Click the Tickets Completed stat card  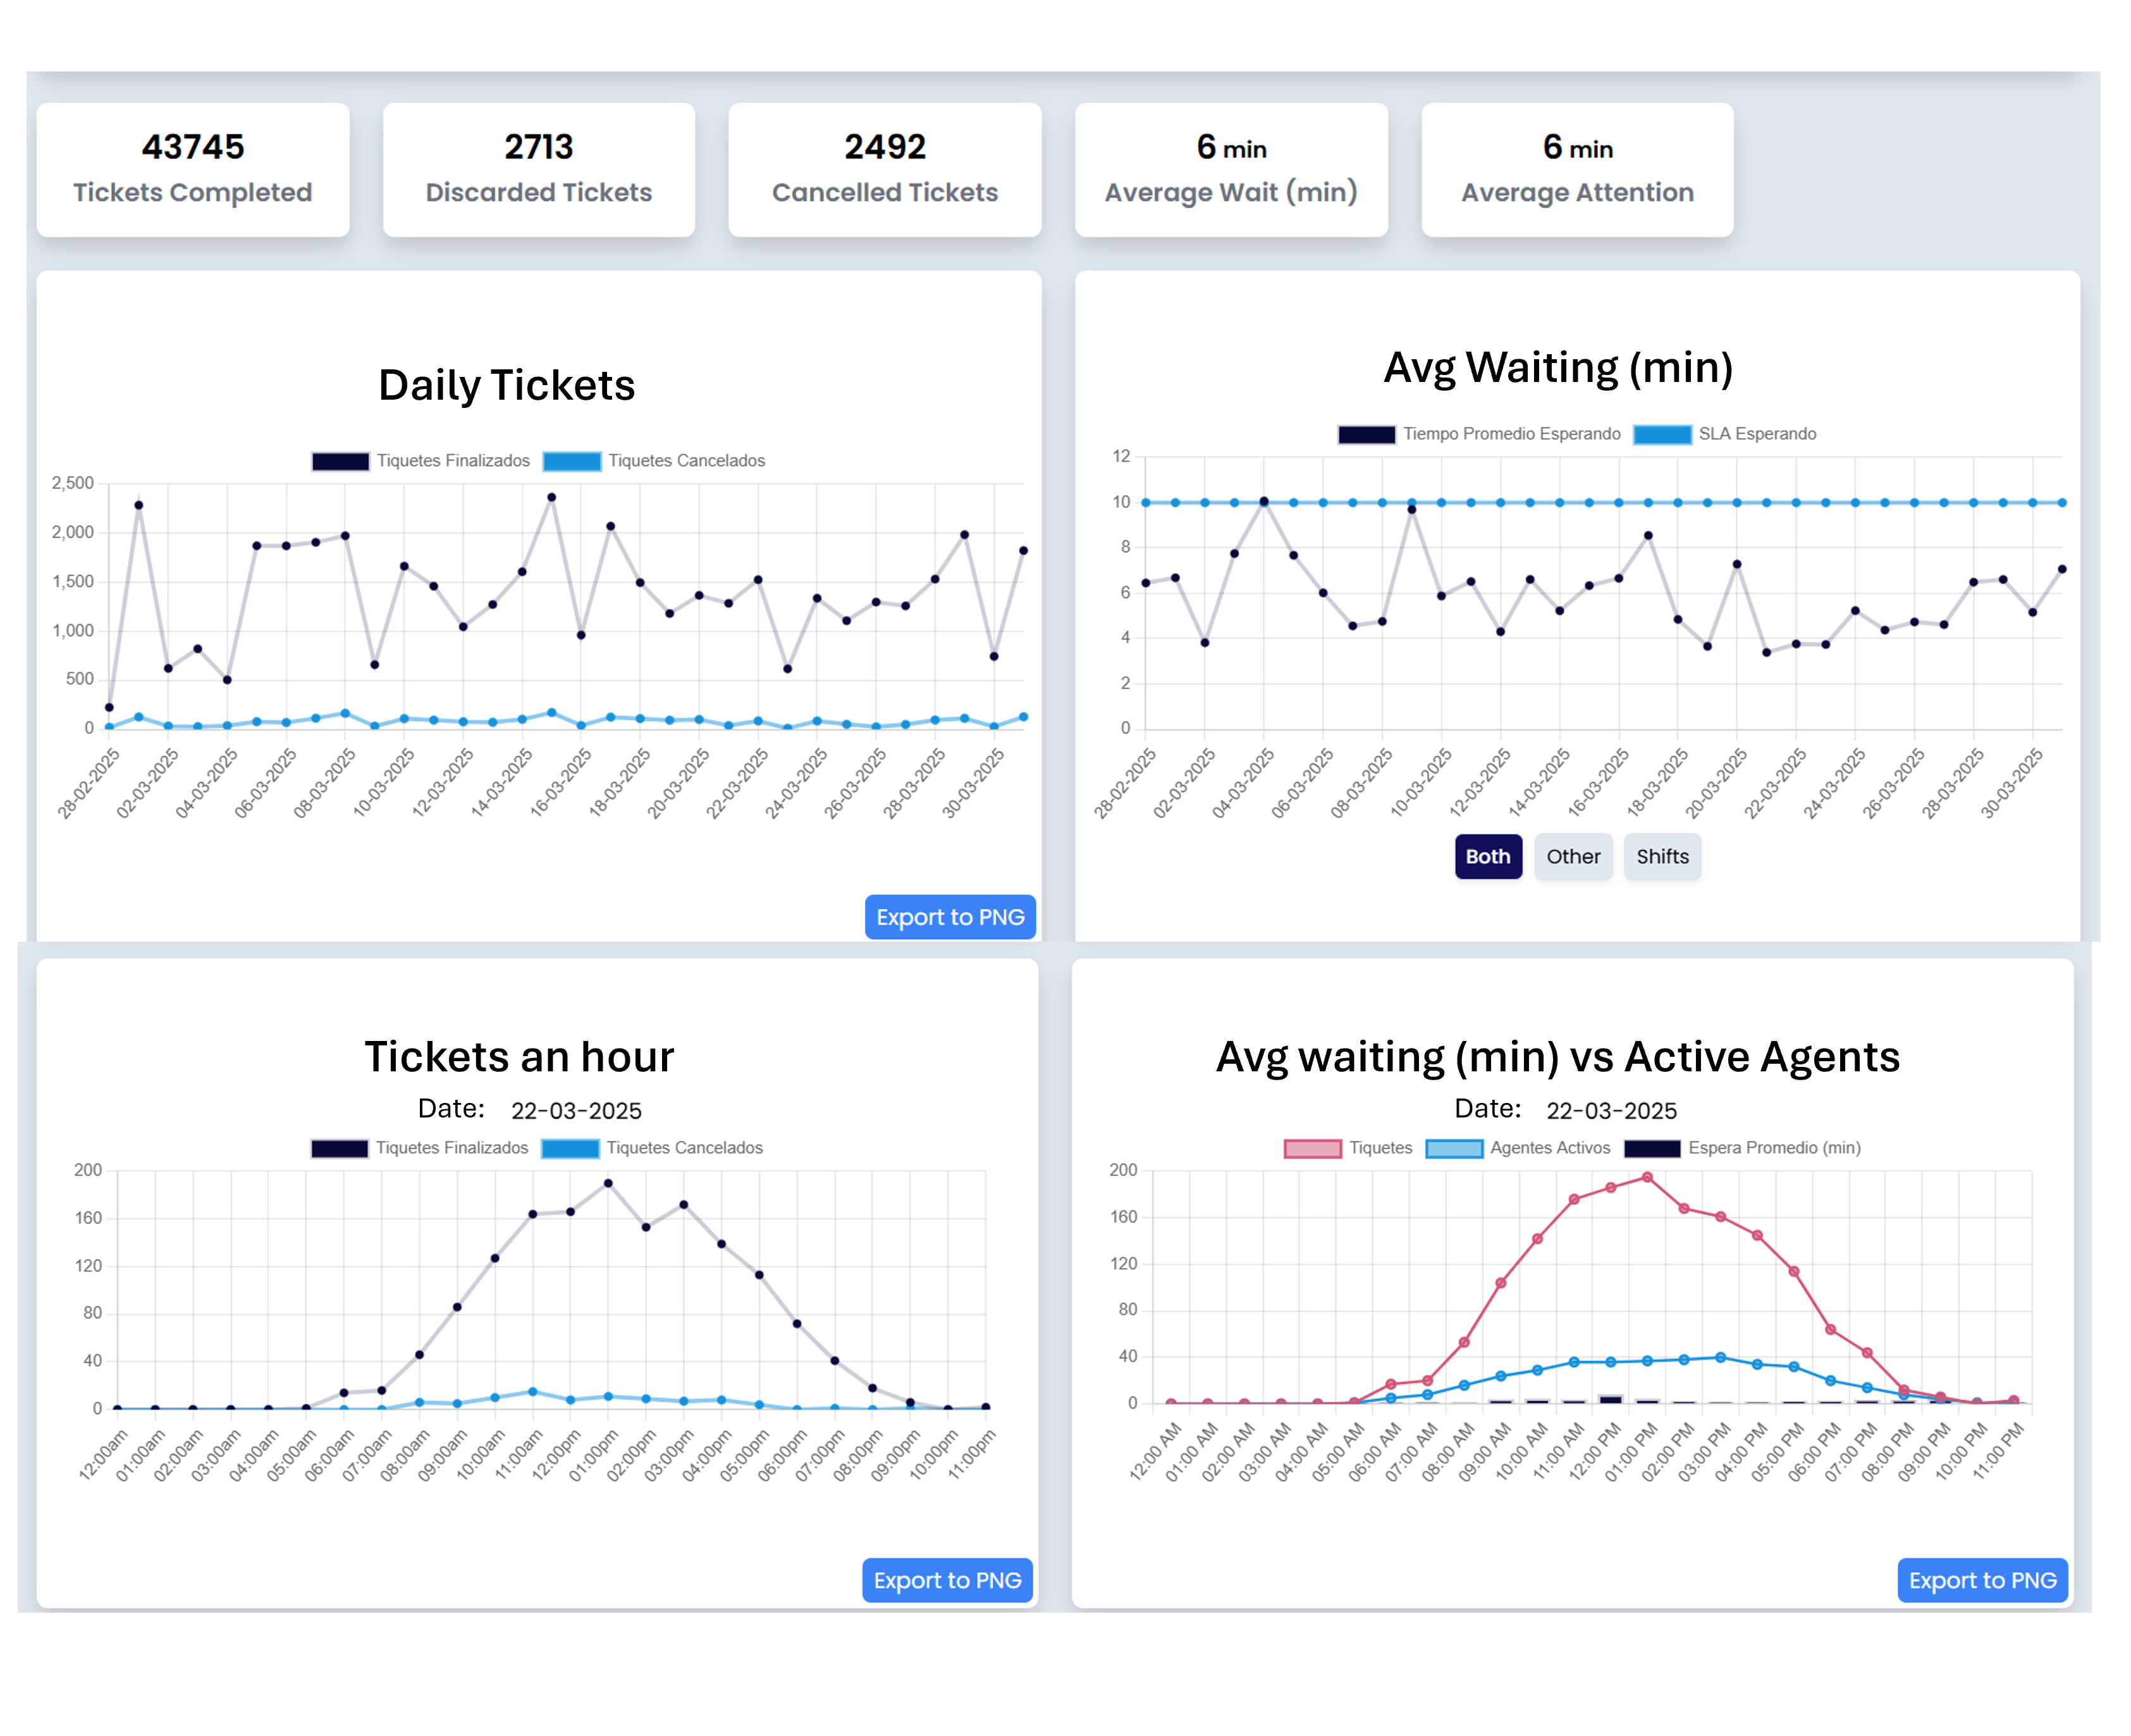(x=193, y=170)
